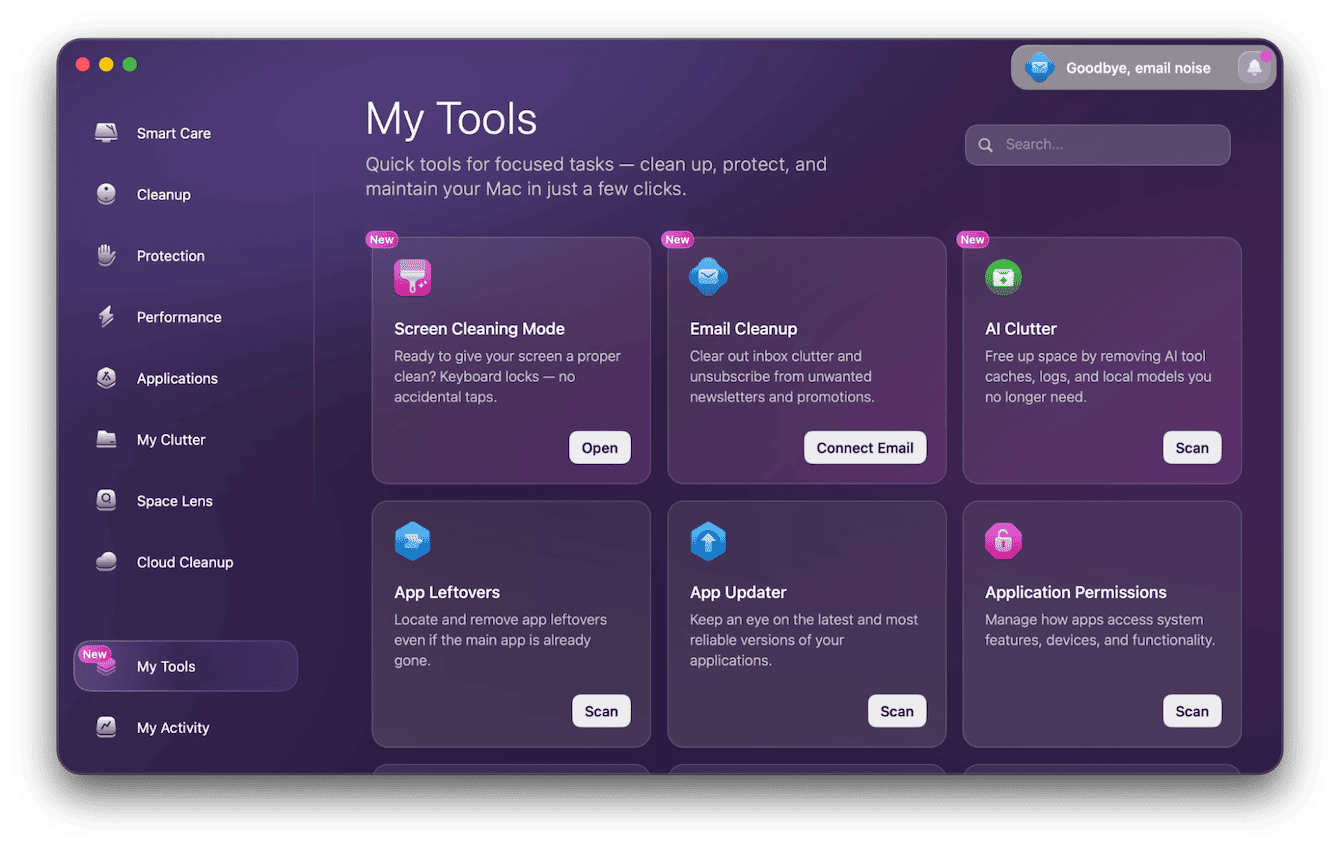
Task: Run the App Updater scan
Action: click(897, 711)
